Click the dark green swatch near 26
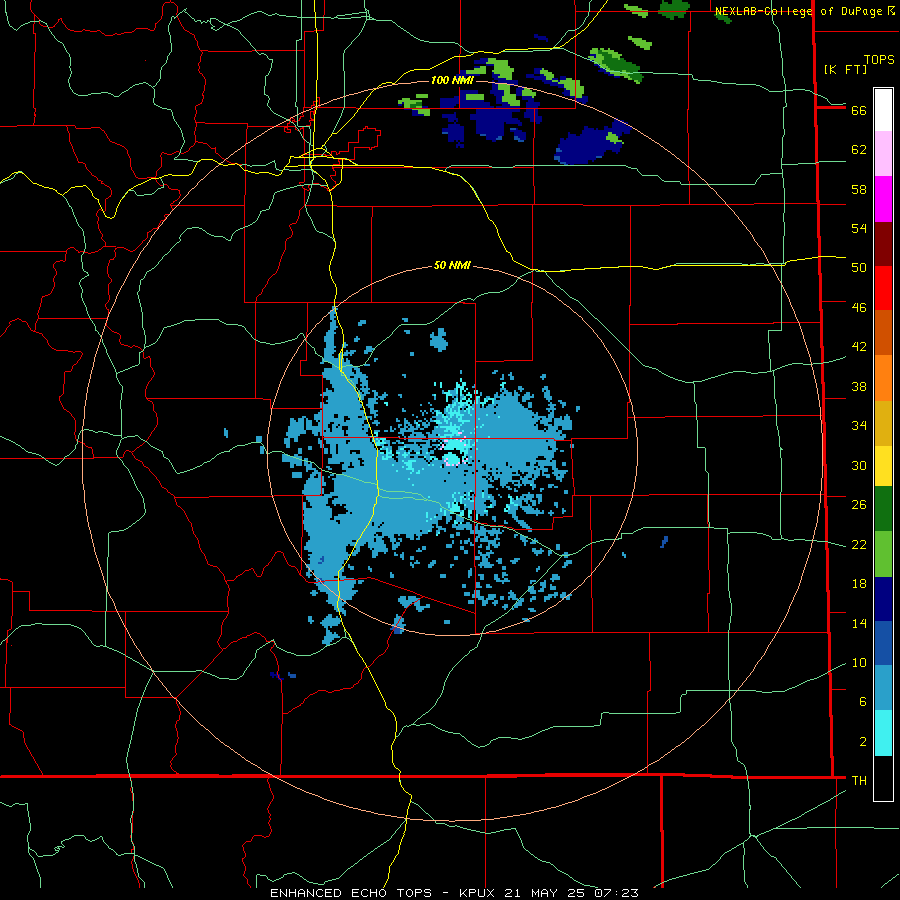This screenshot has width=900, height=900. point(883,509)
